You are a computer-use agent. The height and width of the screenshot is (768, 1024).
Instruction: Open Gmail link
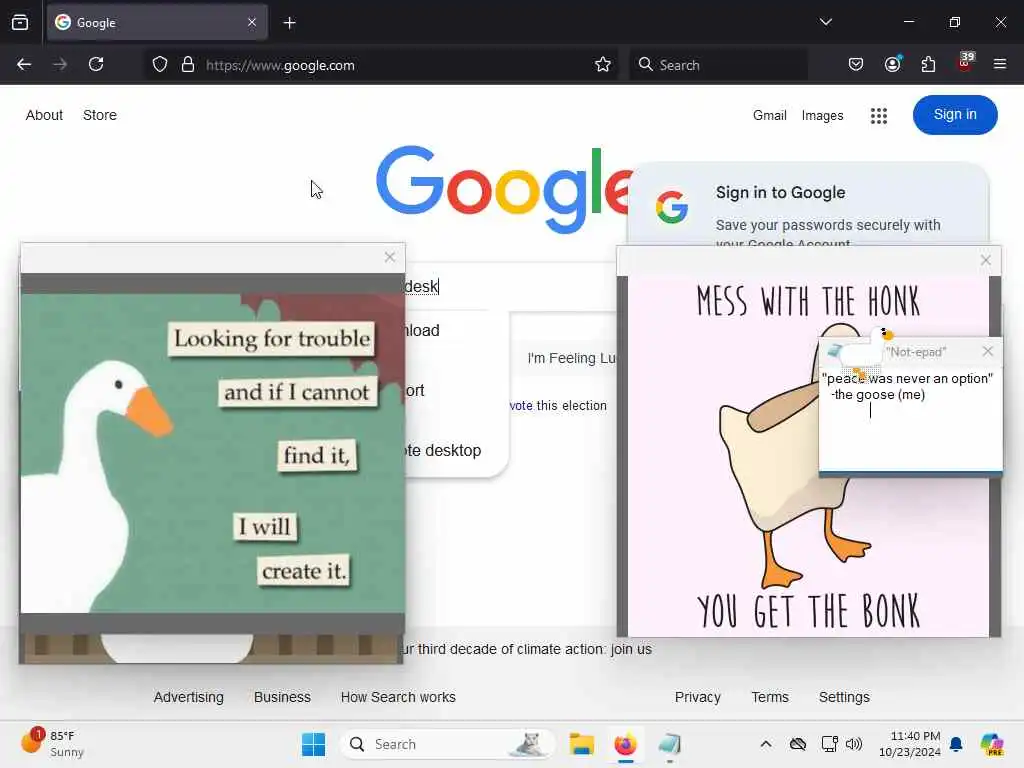(769, 116)
